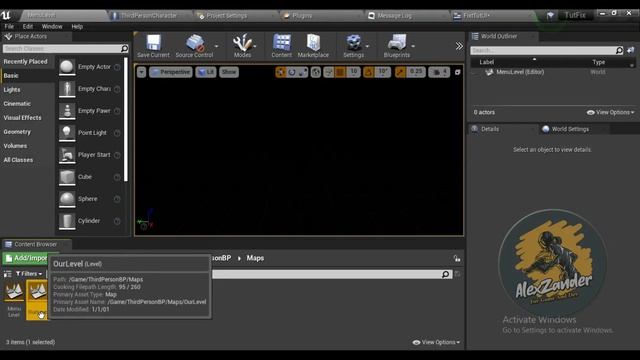Select the Visual Effects category
This screenshot has height=360, width=640.
coord(22,118)
